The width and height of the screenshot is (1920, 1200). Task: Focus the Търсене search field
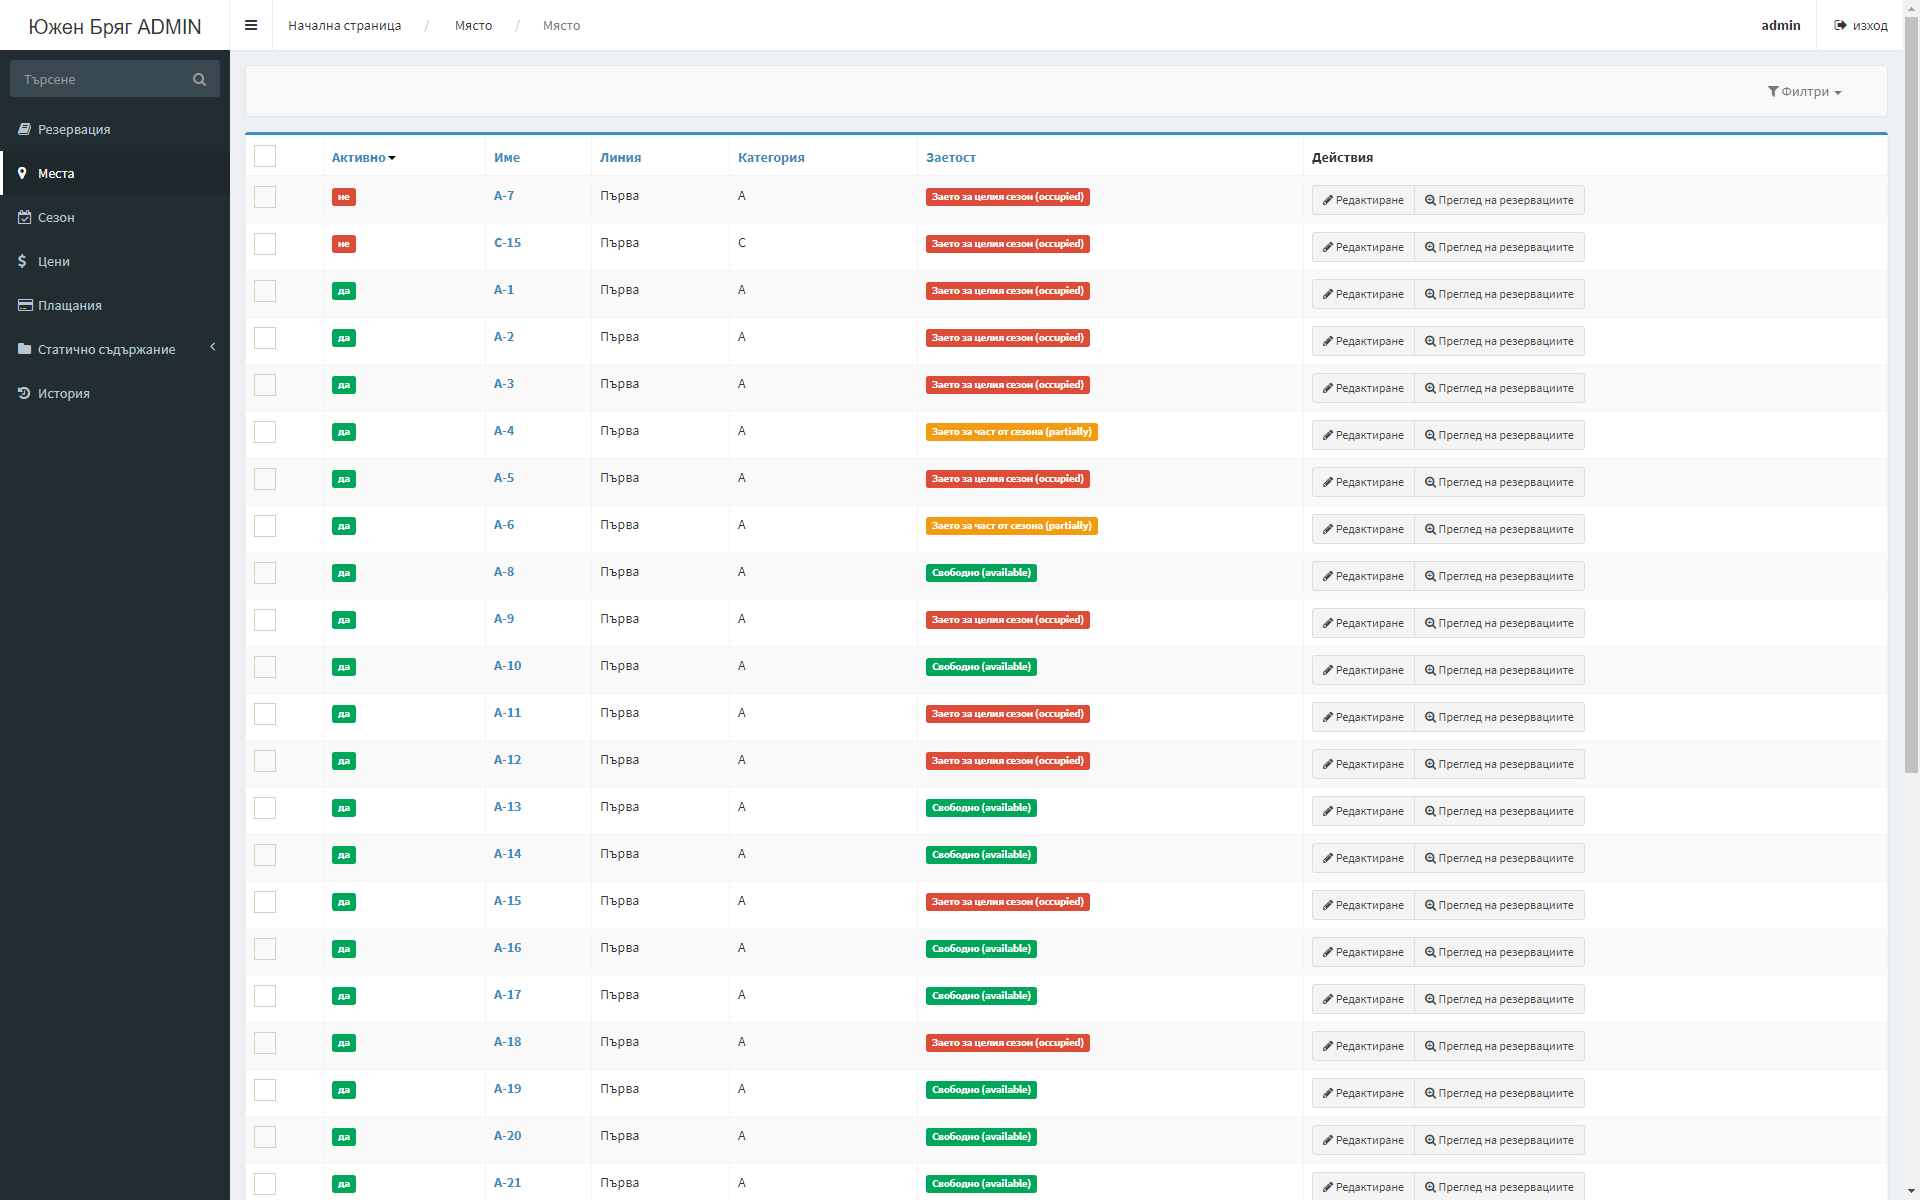click(x=100, y=80)
